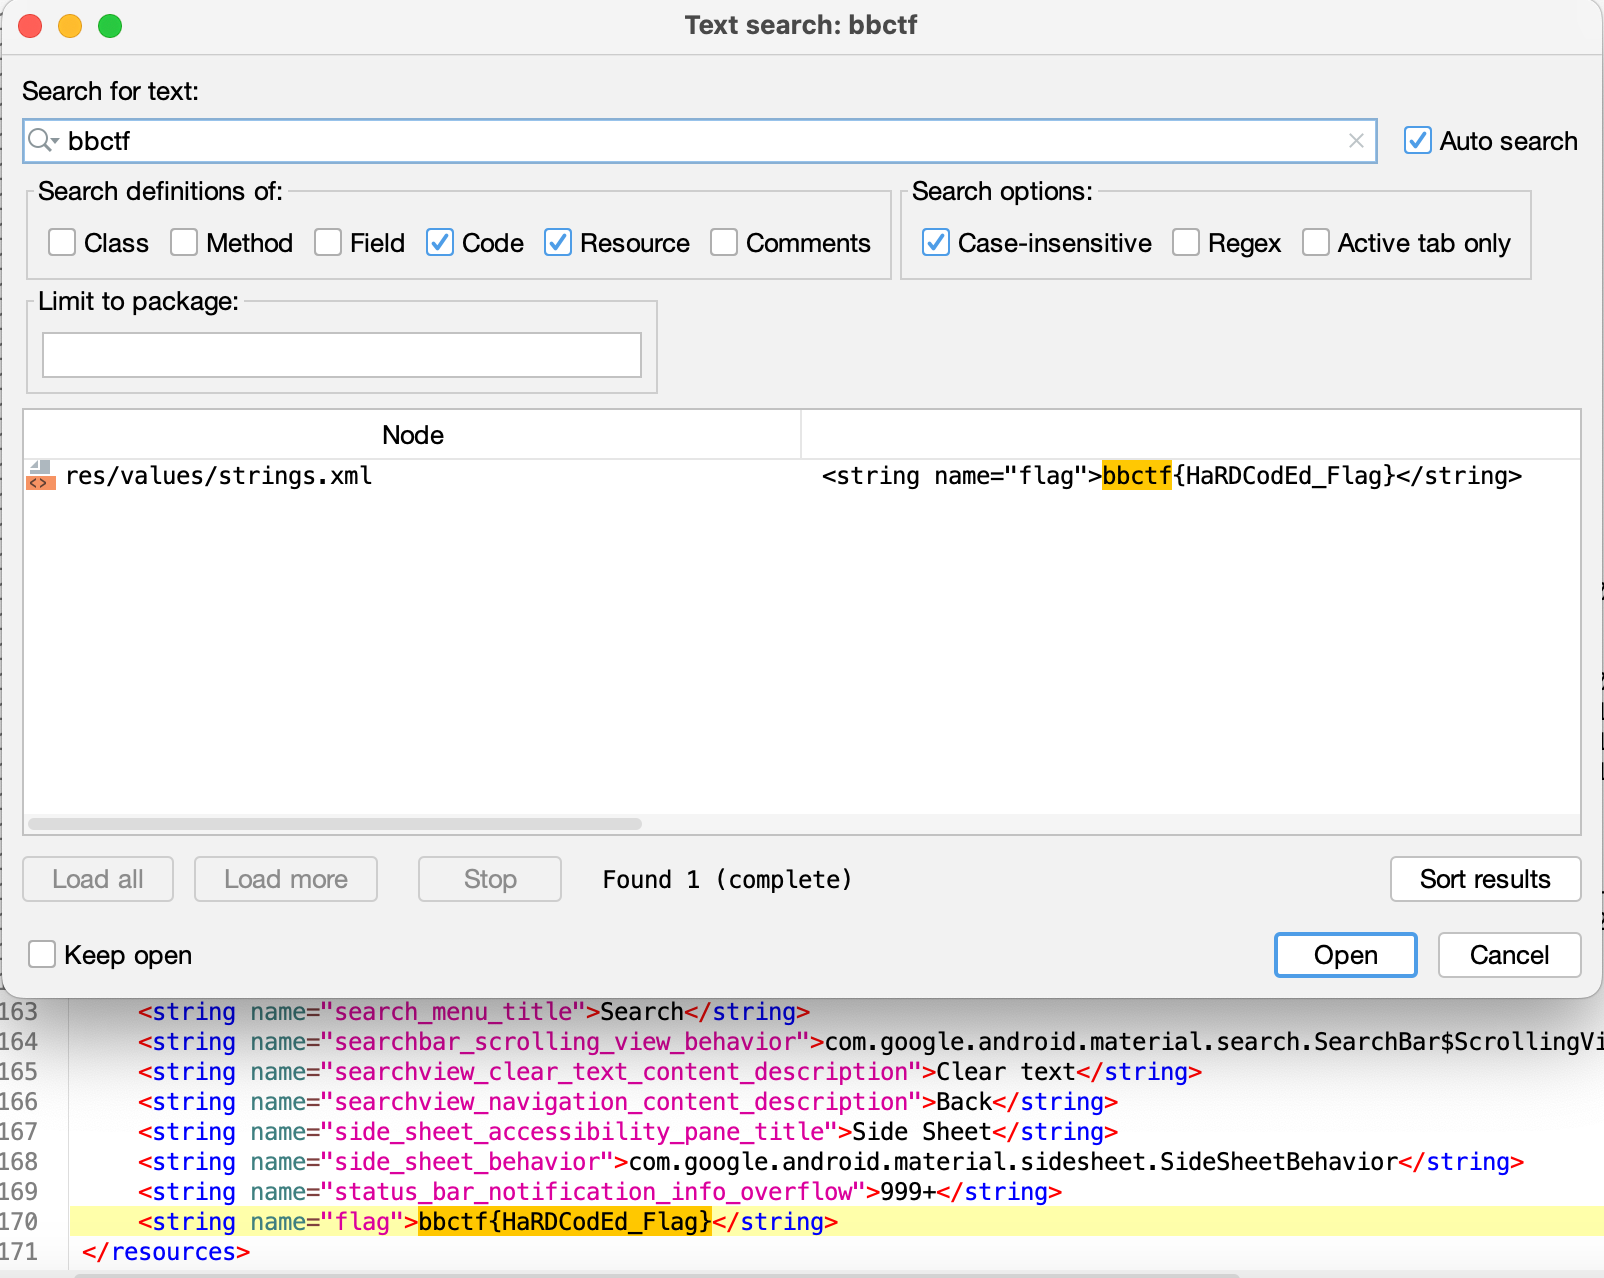Toggle the Method checkbox
The image size is (1604, 1278).
[184, 243]
